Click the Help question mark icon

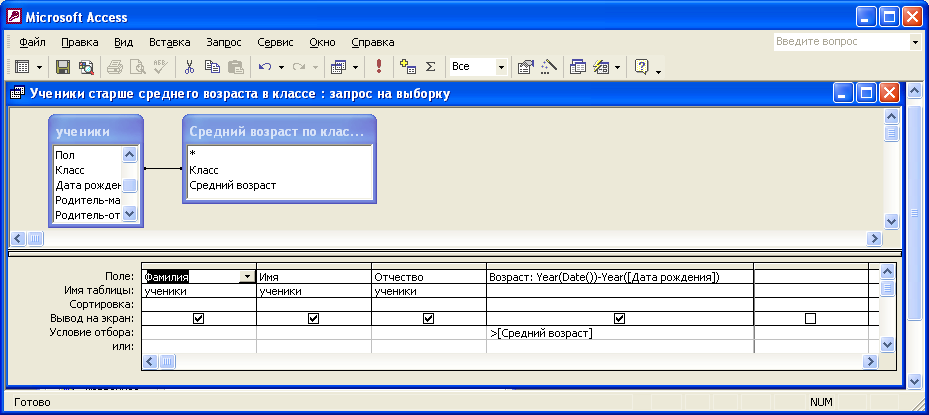[x=641, y=67]
